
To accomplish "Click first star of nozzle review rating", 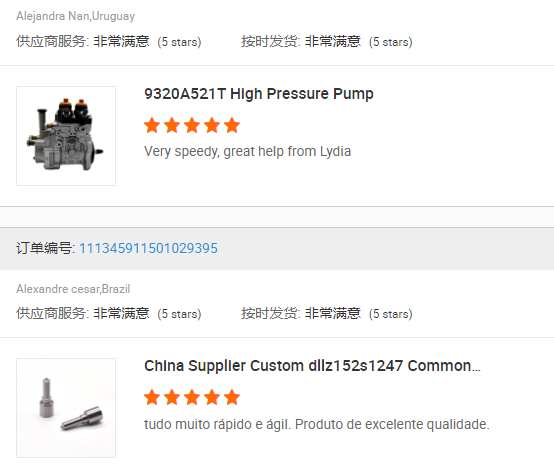I will pyautogui.click(x=152, y=397).
